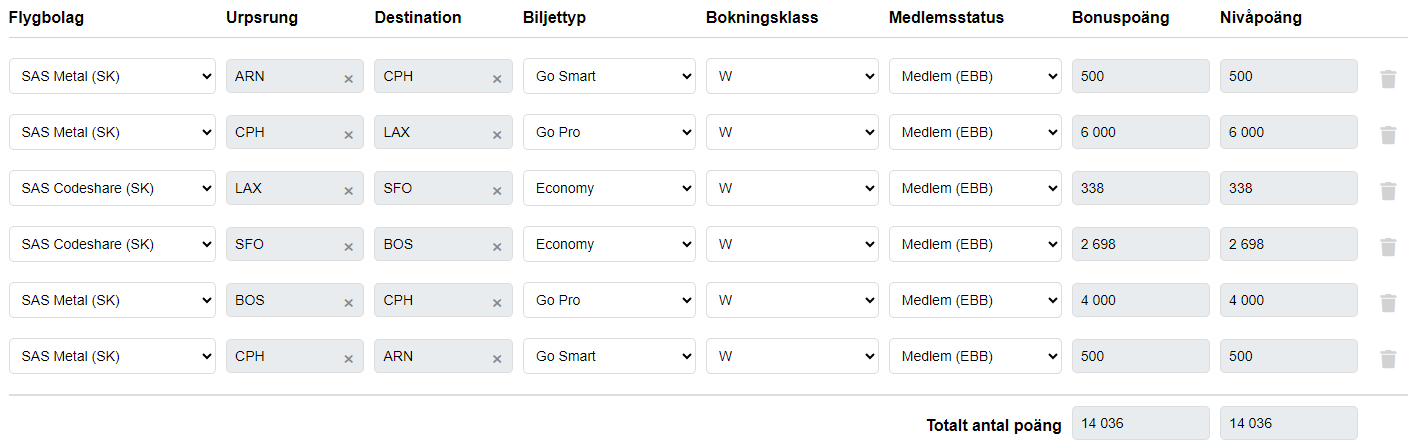Trash the BOS to CPH row
1408x443 pixels.
coord(1387,302)
